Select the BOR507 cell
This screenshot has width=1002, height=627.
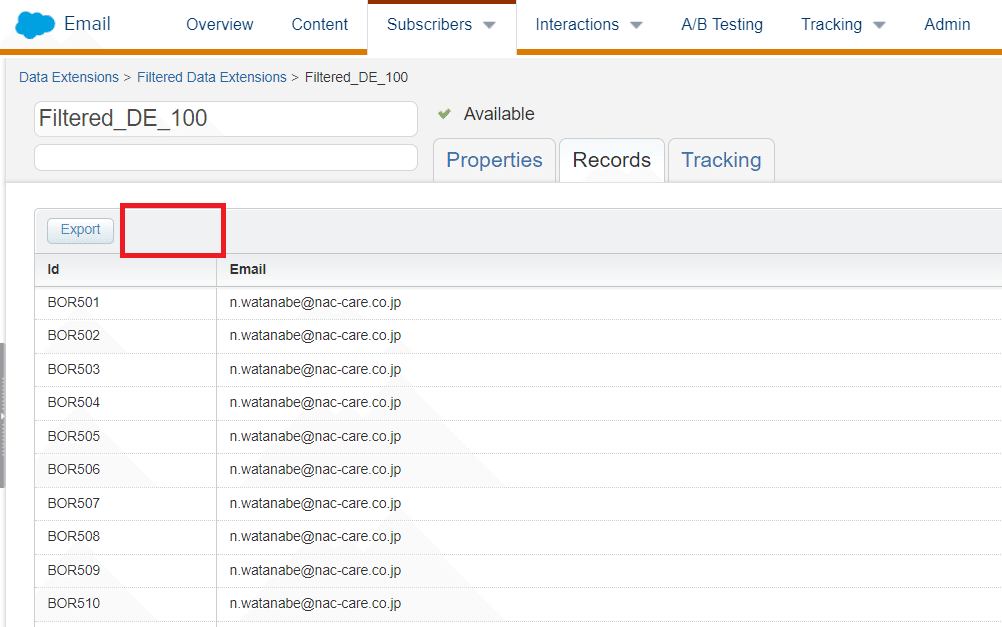[126, 504]
